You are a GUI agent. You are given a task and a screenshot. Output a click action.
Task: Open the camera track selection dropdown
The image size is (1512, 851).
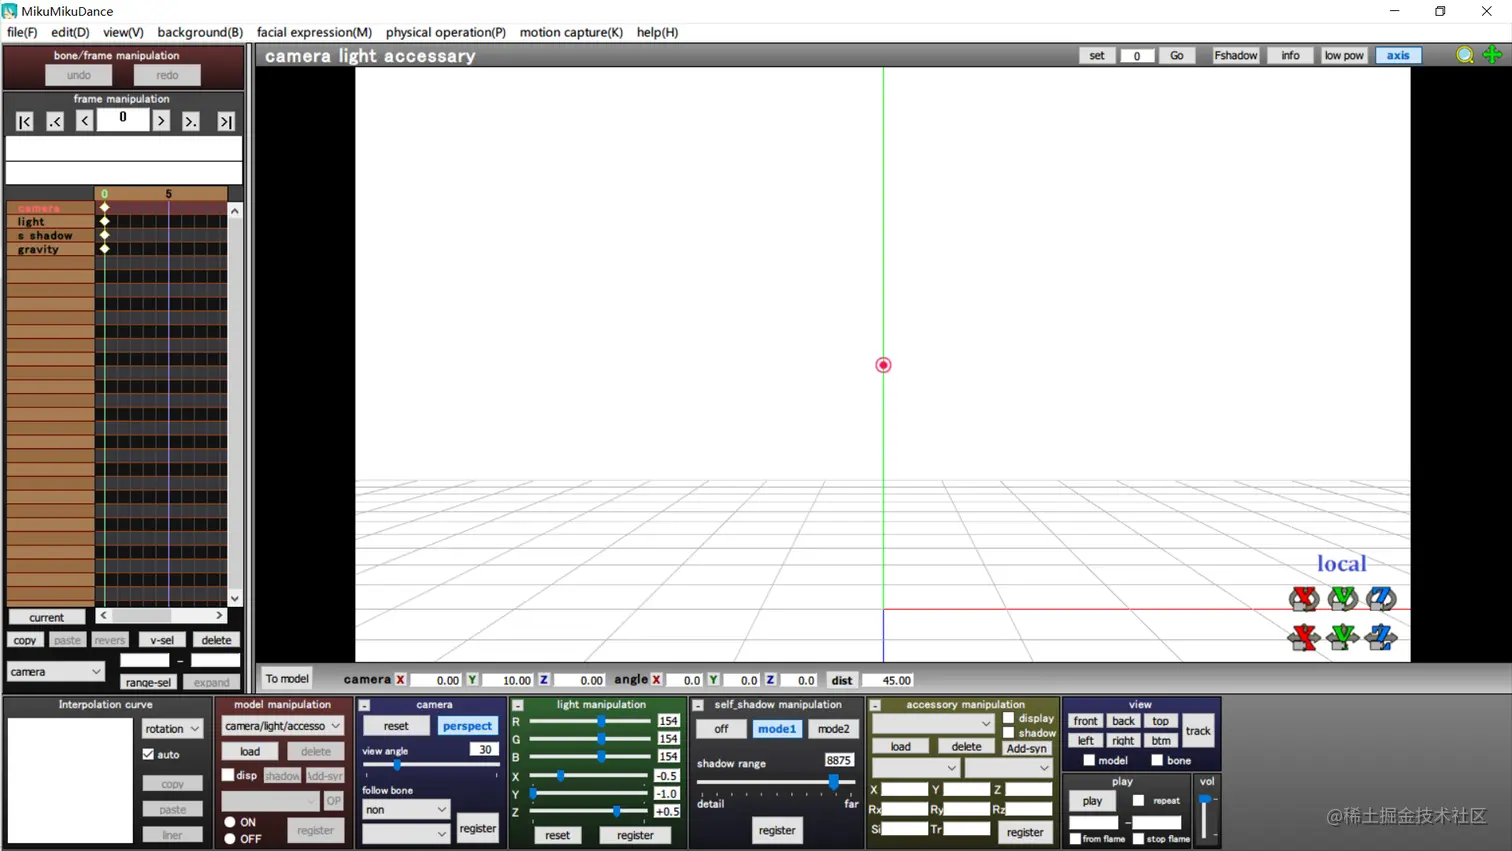55,672
